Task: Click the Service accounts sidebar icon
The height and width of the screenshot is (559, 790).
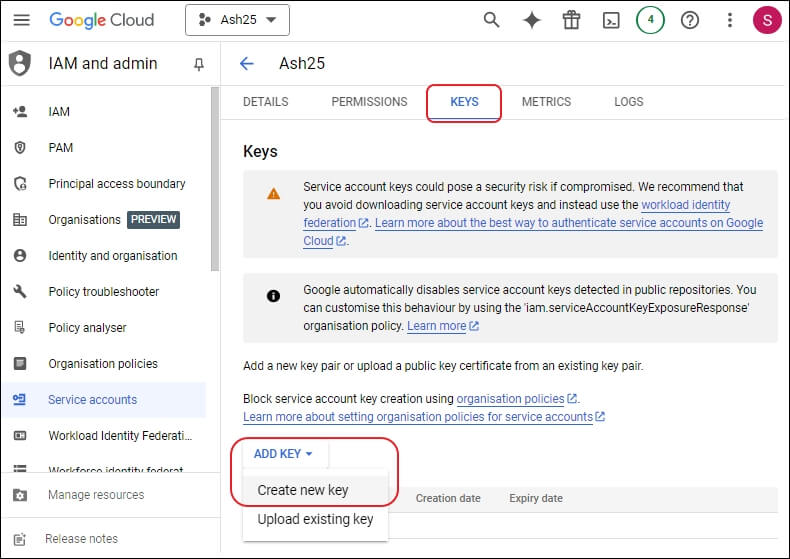Action: (20, 399)
